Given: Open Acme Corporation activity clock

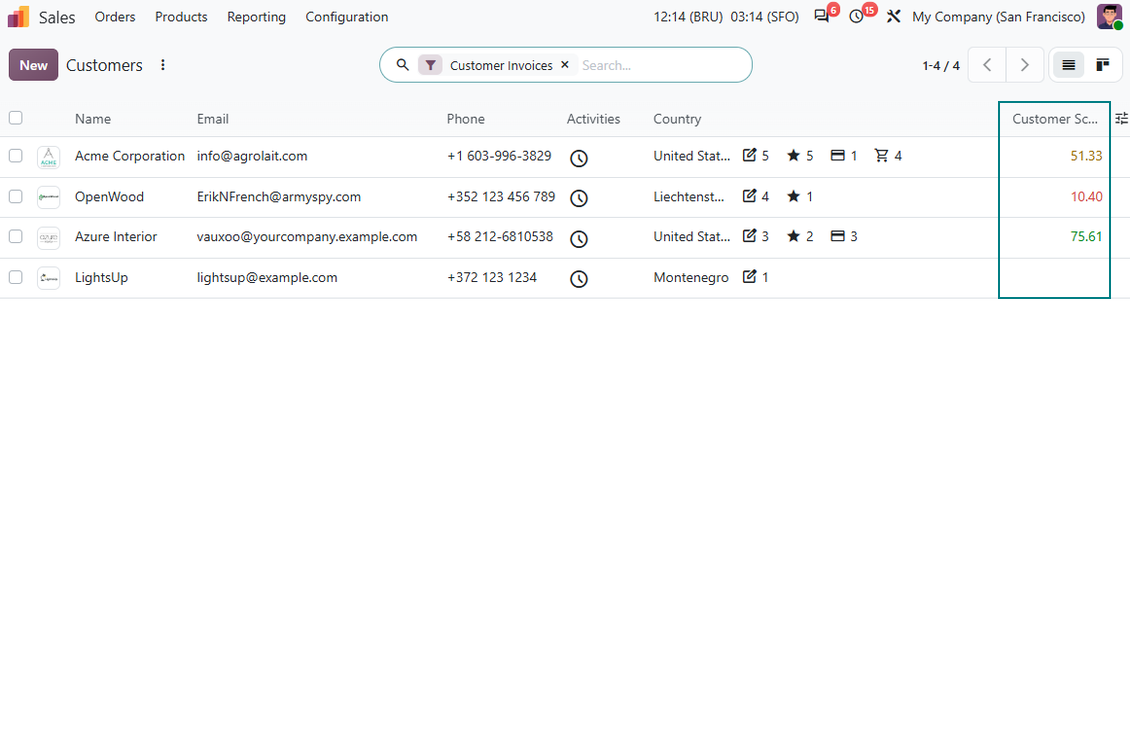Looking at the screenshot, I should (579, 158).
